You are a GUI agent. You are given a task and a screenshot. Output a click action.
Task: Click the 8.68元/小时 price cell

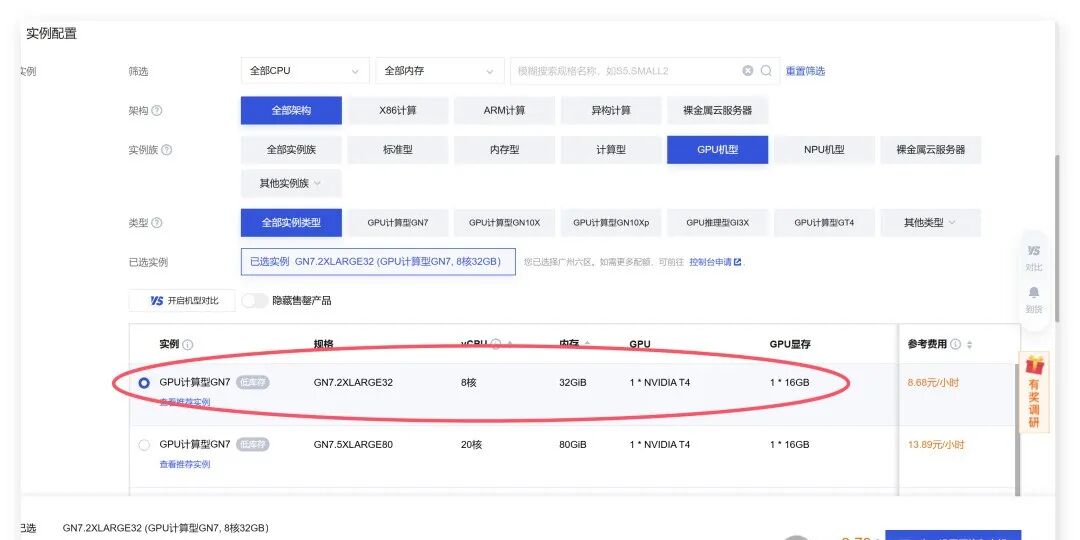[933, 382]
